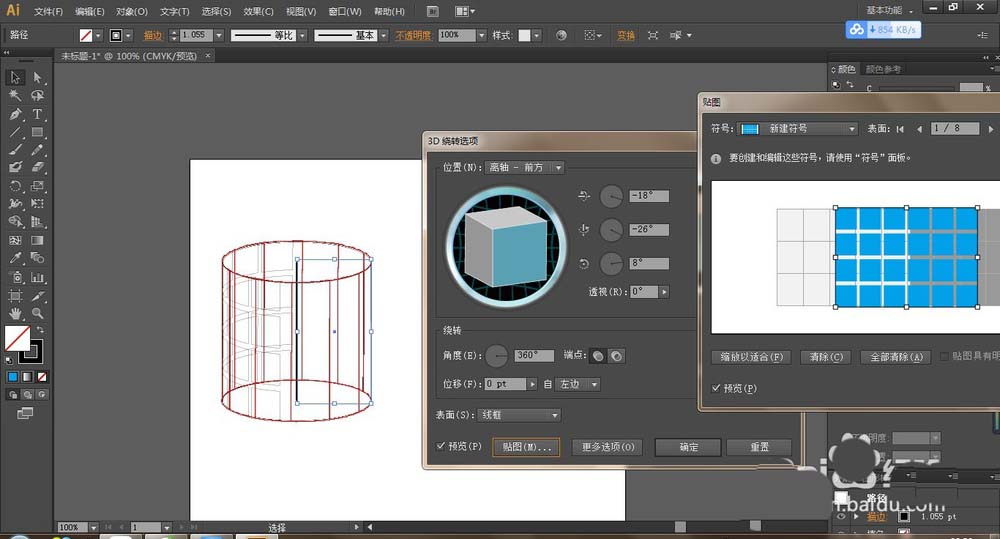The image size is (1000, 539).
Task: Select the Line Segment tool
Action: (x=15, y=132)
